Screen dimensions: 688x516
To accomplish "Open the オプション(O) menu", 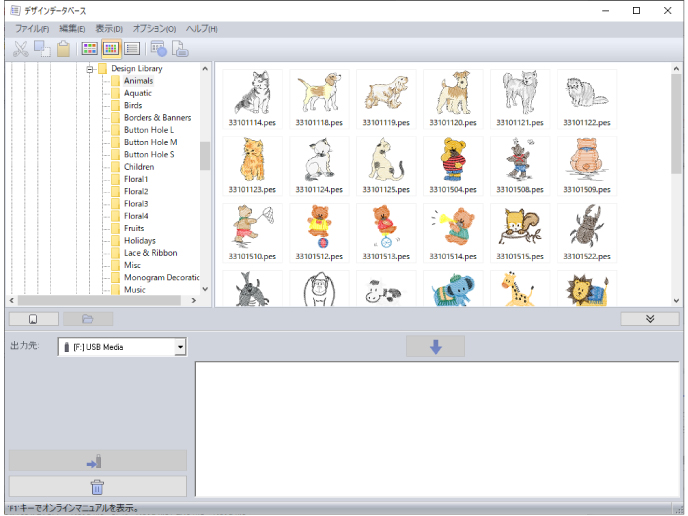I will coord(154,29).
